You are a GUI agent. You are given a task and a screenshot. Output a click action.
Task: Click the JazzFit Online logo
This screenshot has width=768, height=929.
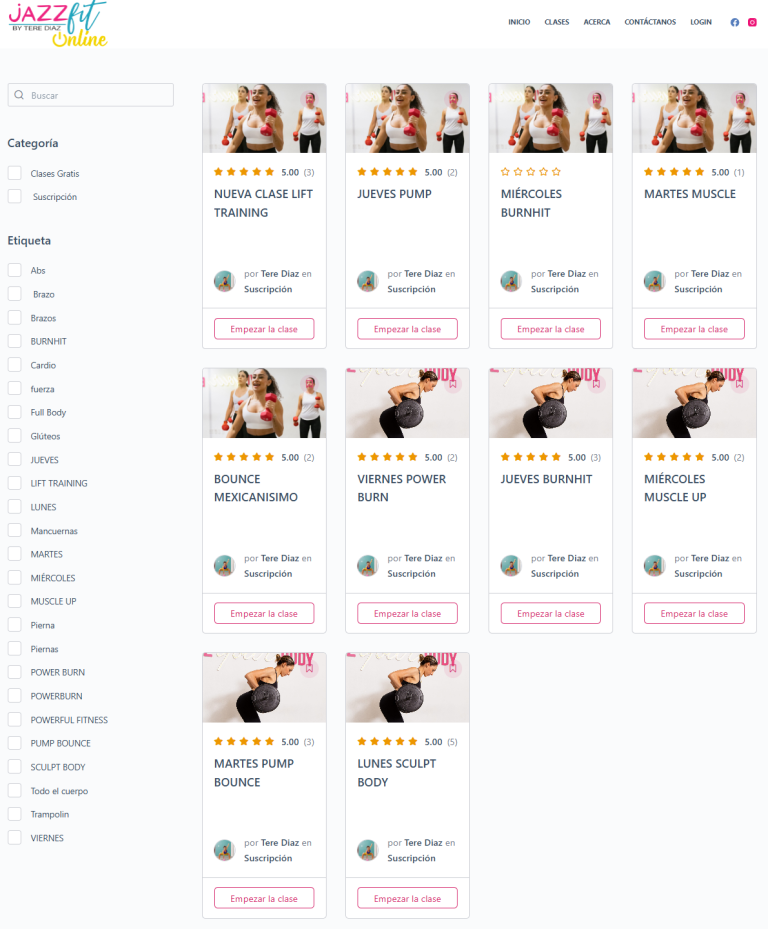click(x=58, y=24)
